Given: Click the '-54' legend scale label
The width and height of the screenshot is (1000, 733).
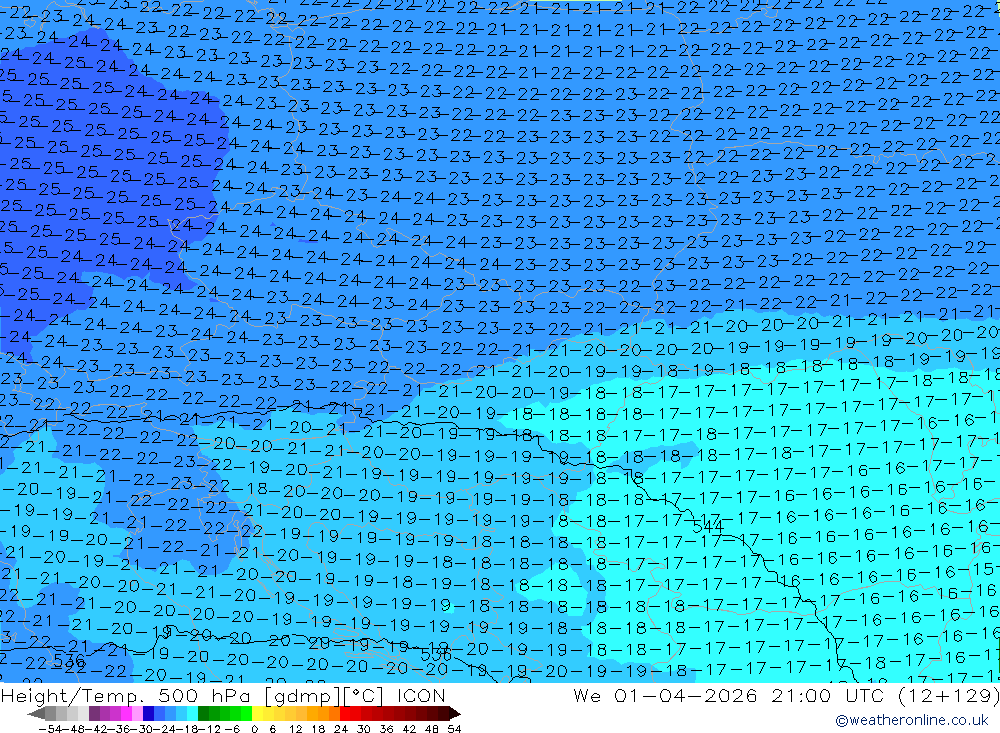Looking at the screenshot, I should click(50, 729).
